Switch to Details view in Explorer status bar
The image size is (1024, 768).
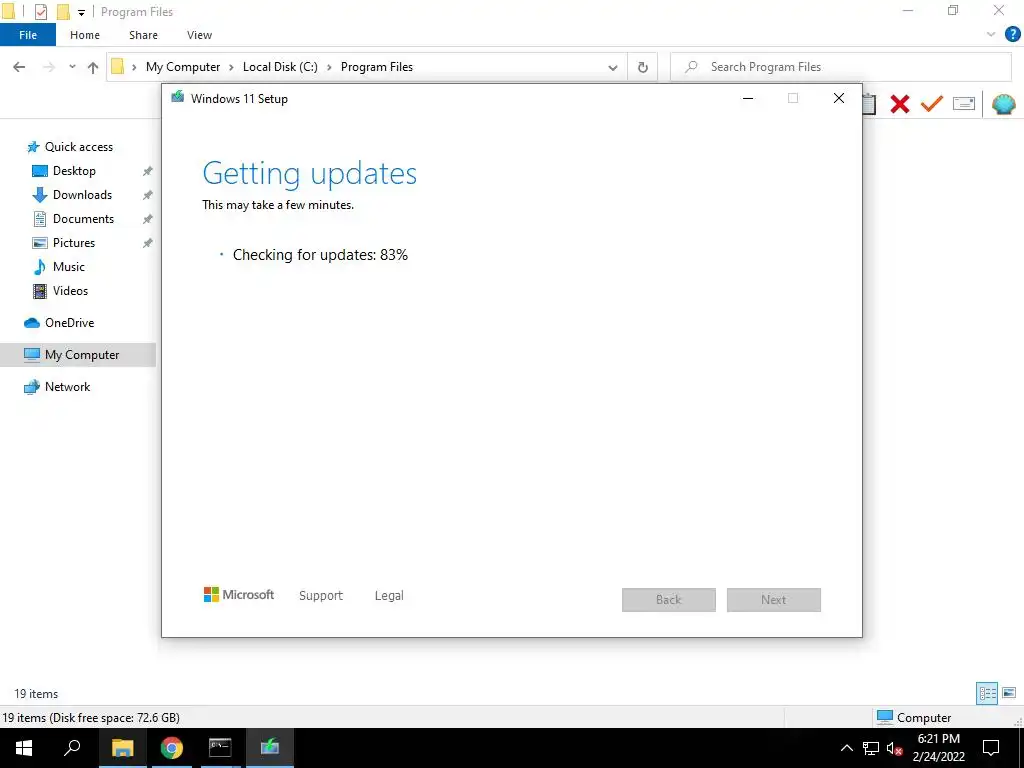pyautogui.click(x=987, y=693)
